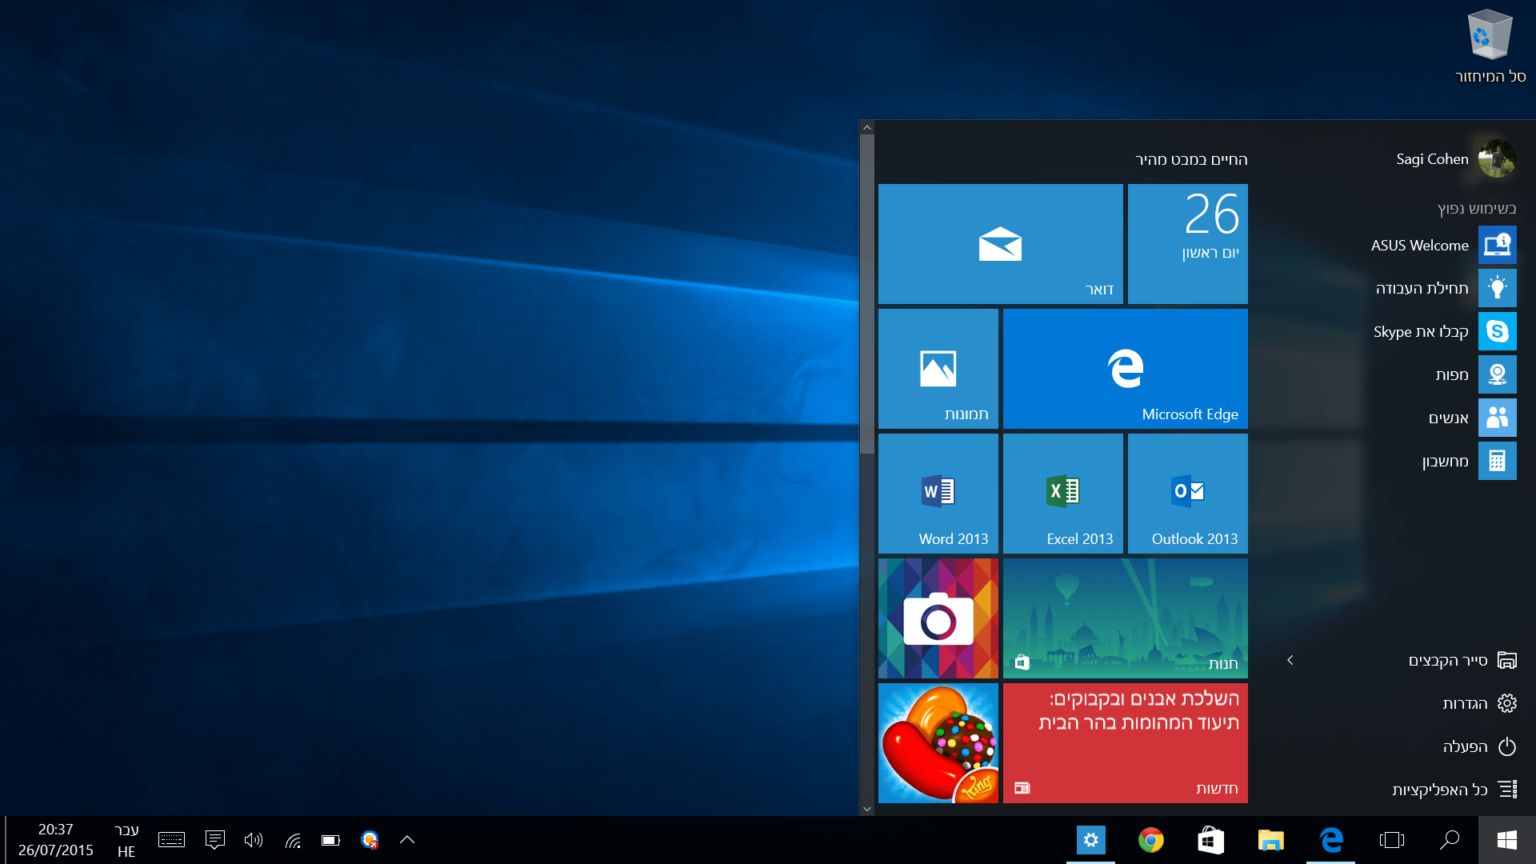Viewport: 1536px width, 864px height.
Task: Open the Mail tile
Action: pyautogui.click(x=1000, y=244)
